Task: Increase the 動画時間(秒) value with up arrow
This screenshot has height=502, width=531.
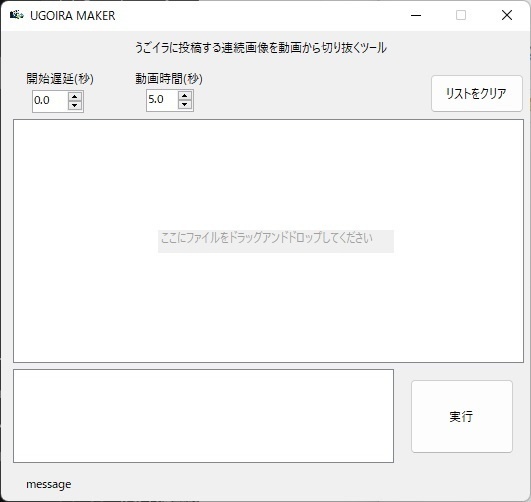Action: [185, 96]
